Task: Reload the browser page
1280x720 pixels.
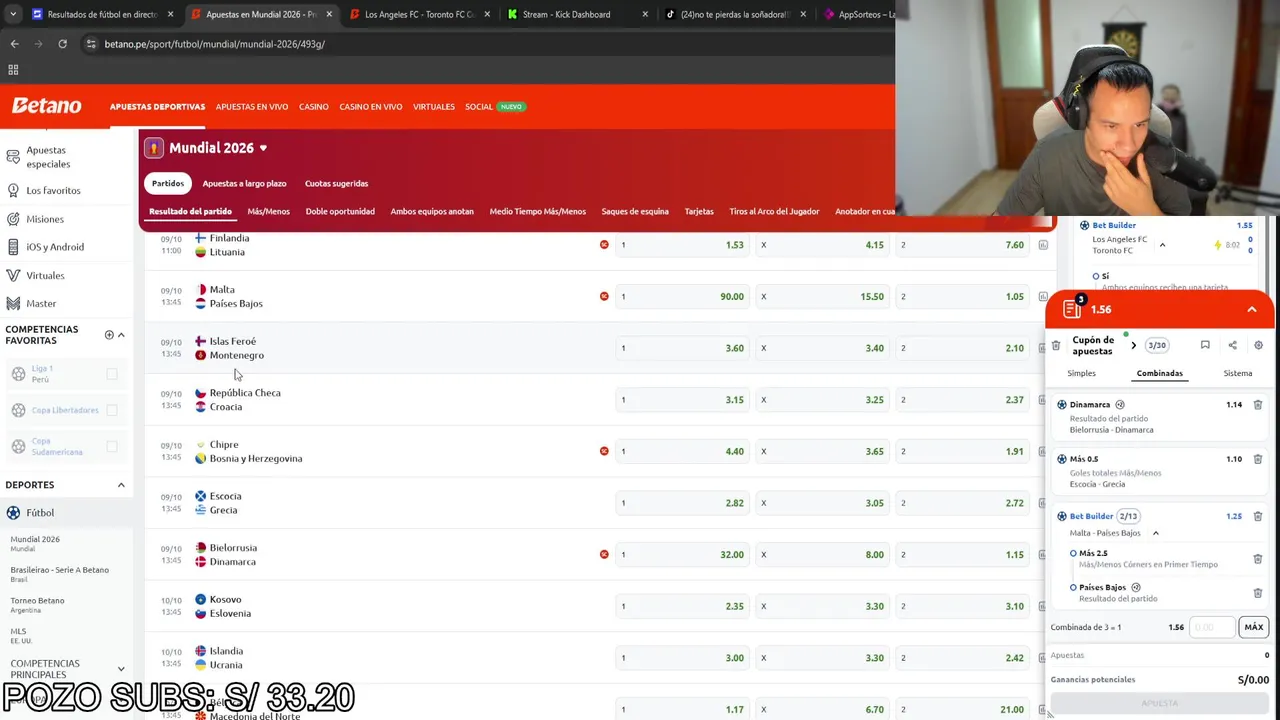Action: click(x=62, y=44)
